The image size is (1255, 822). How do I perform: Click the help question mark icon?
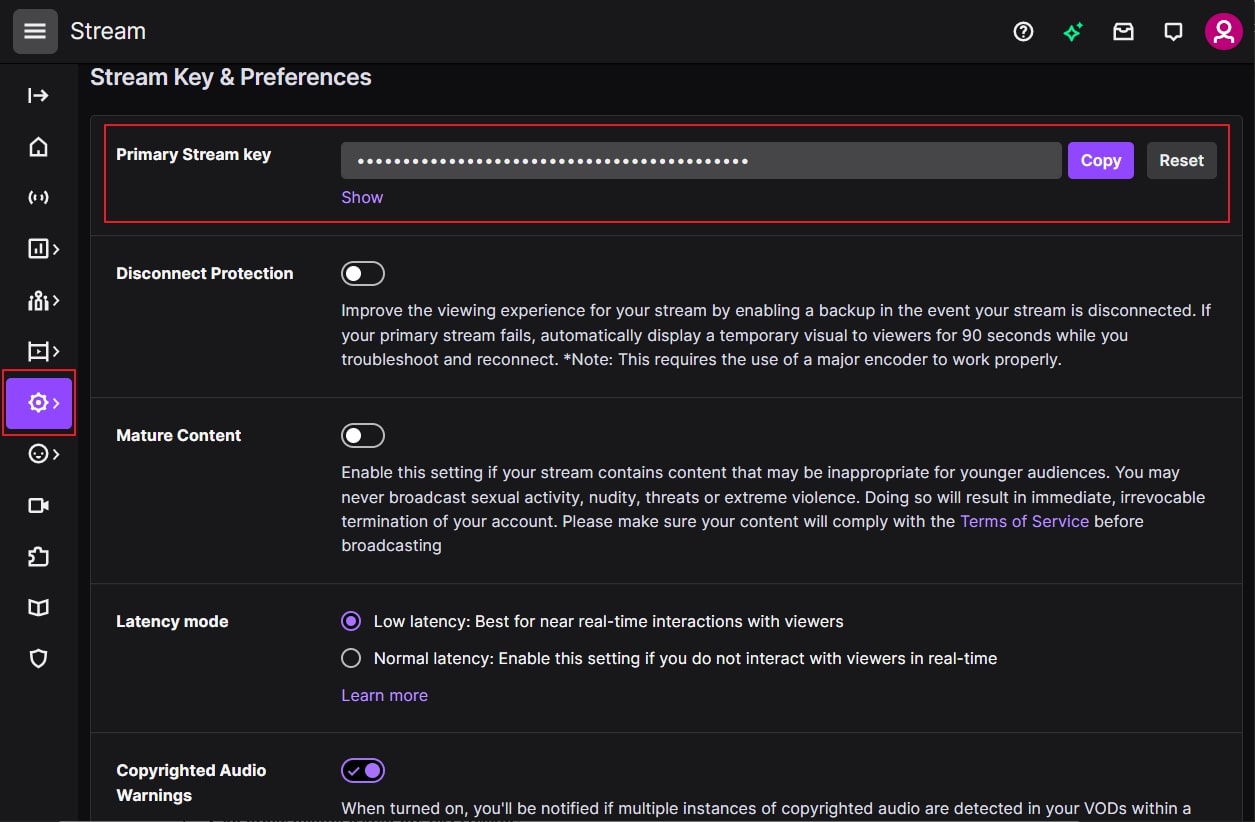[x=1023, y=32]
